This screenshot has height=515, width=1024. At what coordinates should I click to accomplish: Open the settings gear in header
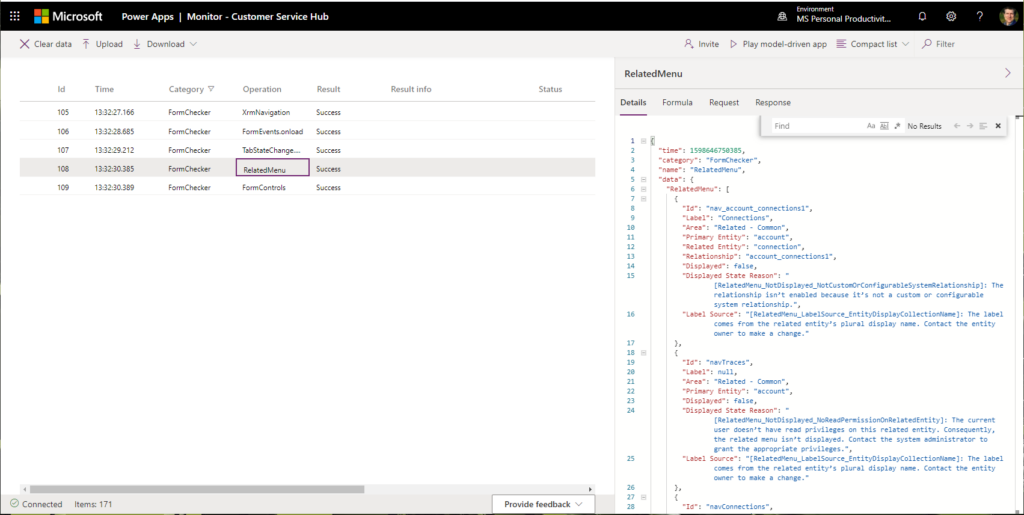point(951,16)
